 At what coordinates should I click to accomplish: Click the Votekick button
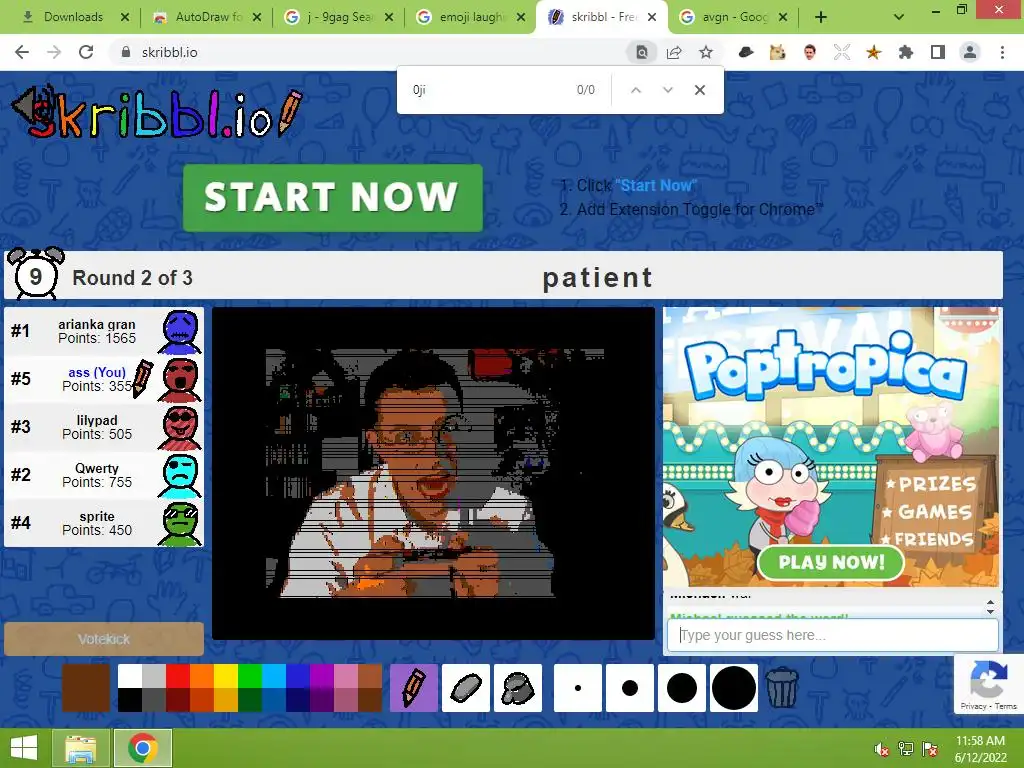click(x=104, y=639)
